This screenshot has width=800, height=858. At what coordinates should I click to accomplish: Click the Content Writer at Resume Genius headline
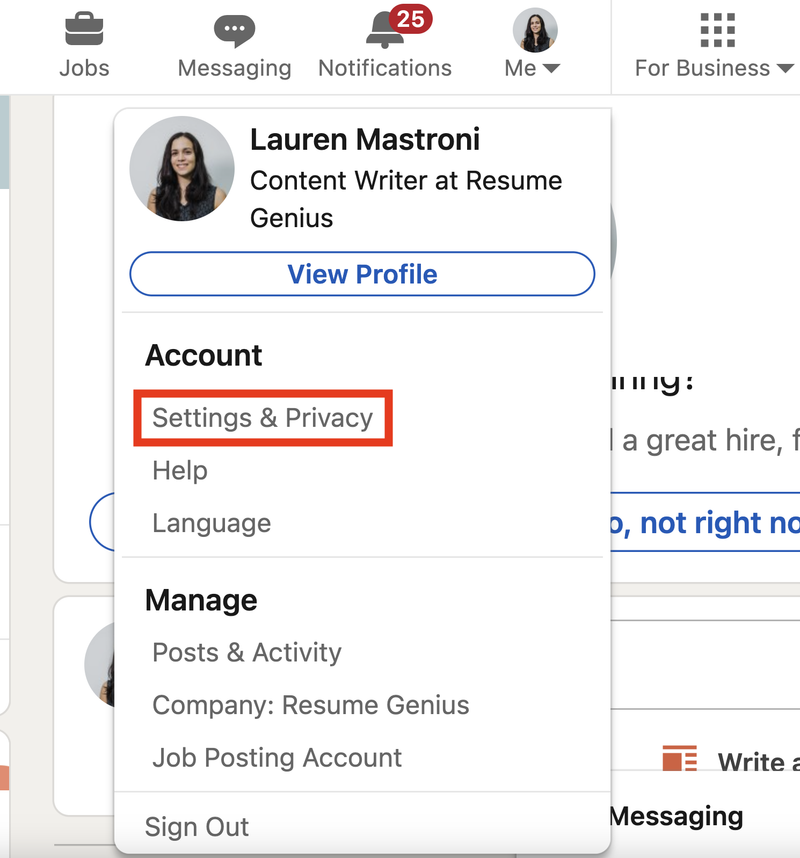pos(406,199)
